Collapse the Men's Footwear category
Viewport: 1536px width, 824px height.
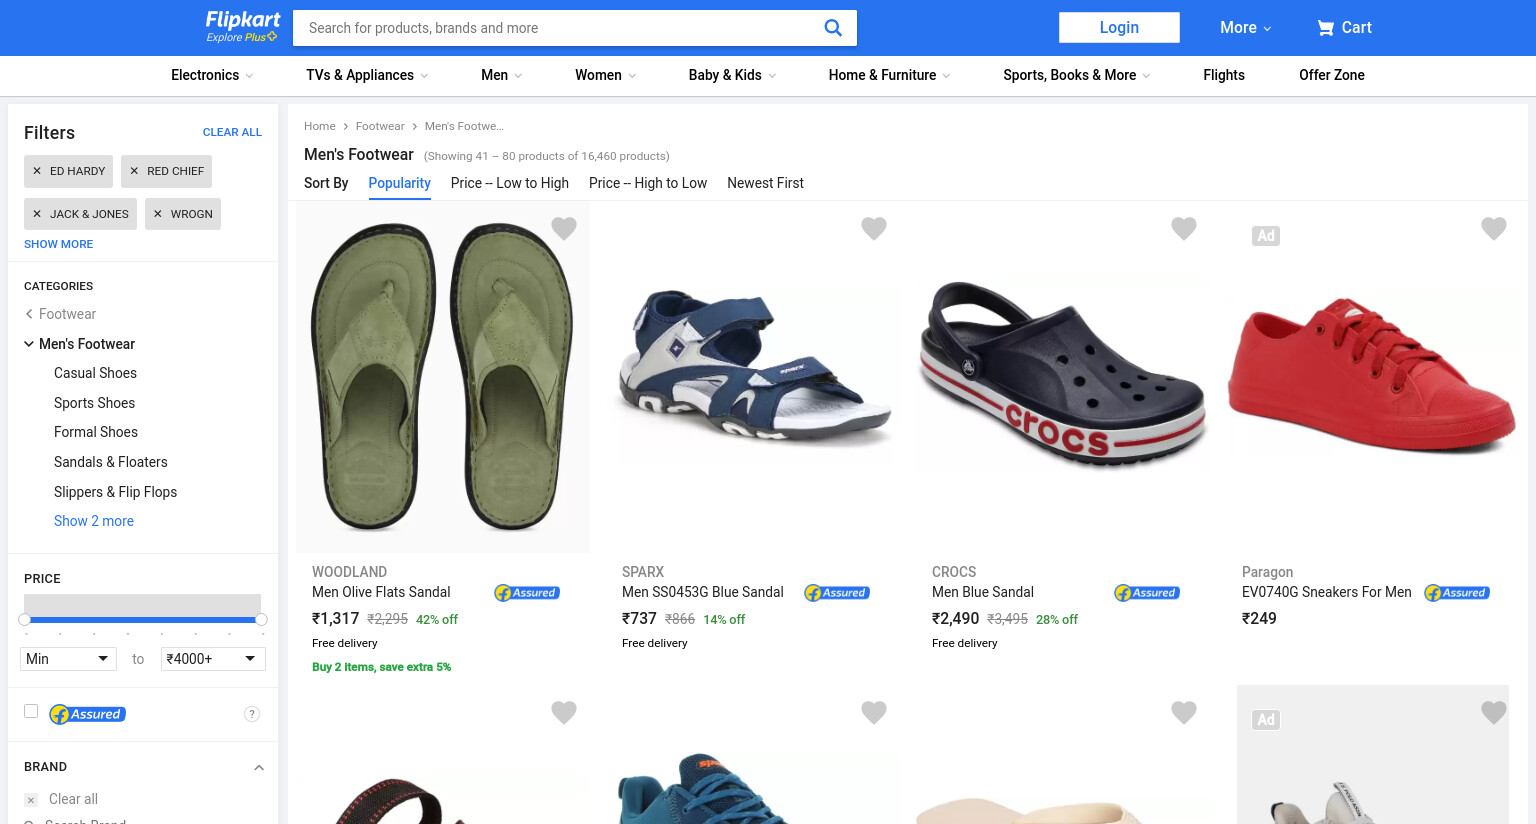click(x=29, y=344)
